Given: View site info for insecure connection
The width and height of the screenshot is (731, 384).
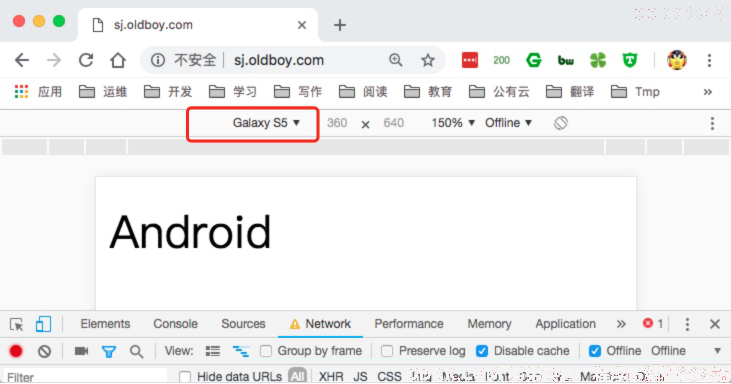Looking at the screenshot, I should 158,60.
